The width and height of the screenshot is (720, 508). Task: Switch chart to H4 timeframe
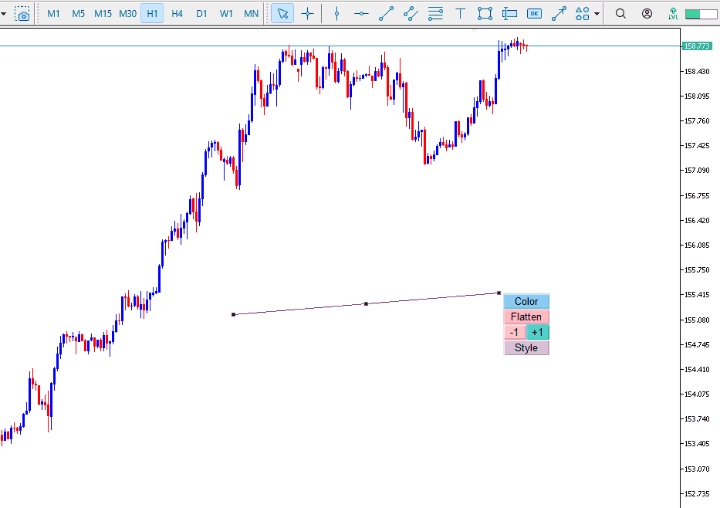coord(177,14)
